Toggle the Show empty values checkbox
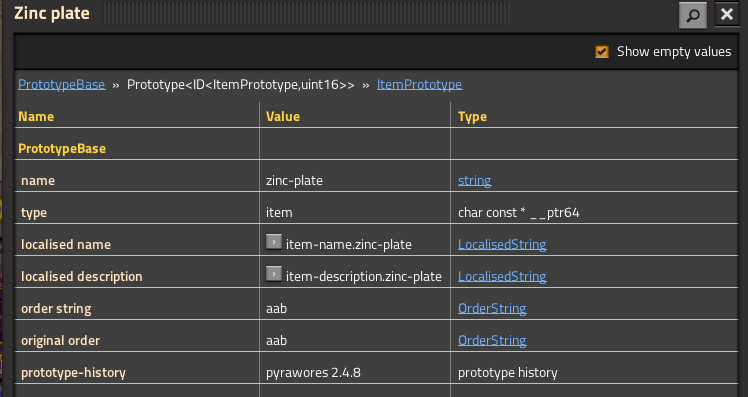Image resolution: width=748 pixels, height=397 pixels. [602, 52]
